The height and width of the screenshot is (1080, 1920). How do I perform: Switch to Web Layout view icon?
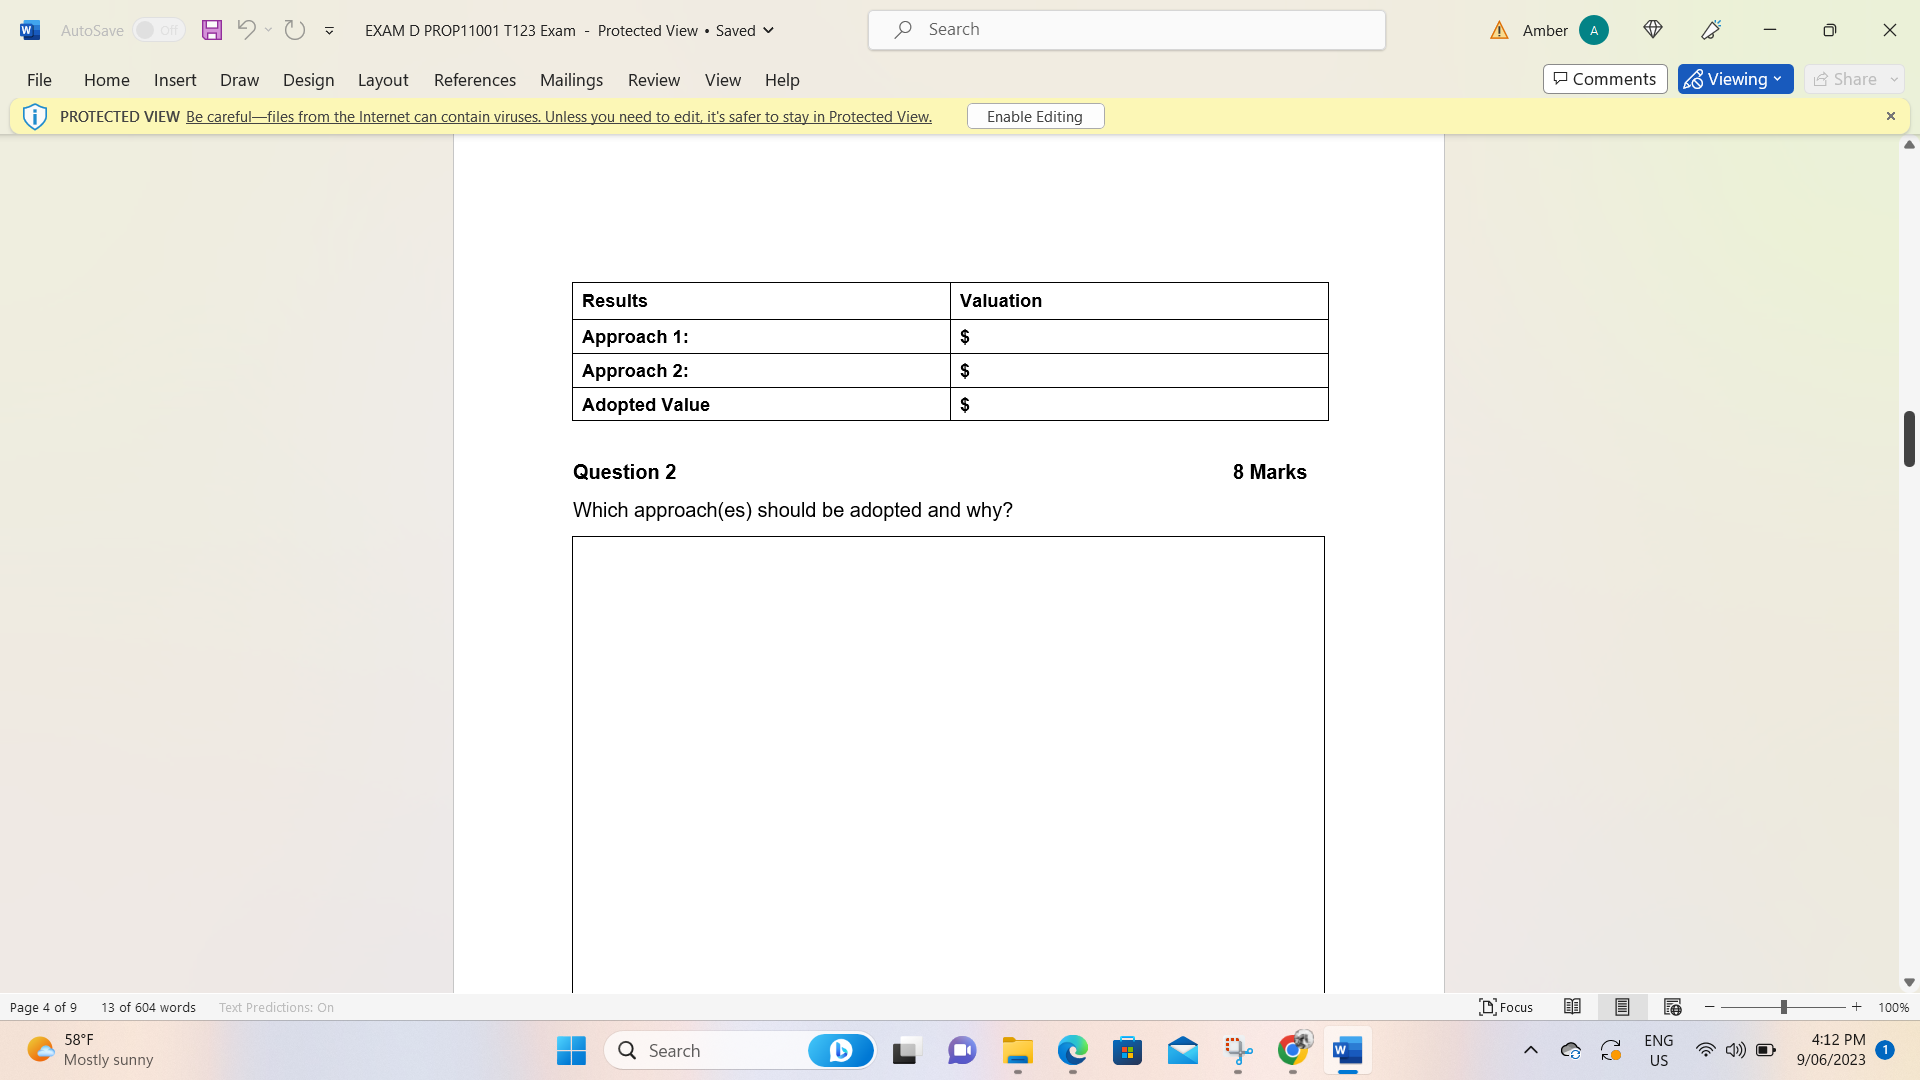pyautogui.click(x=1672, y=1007)
